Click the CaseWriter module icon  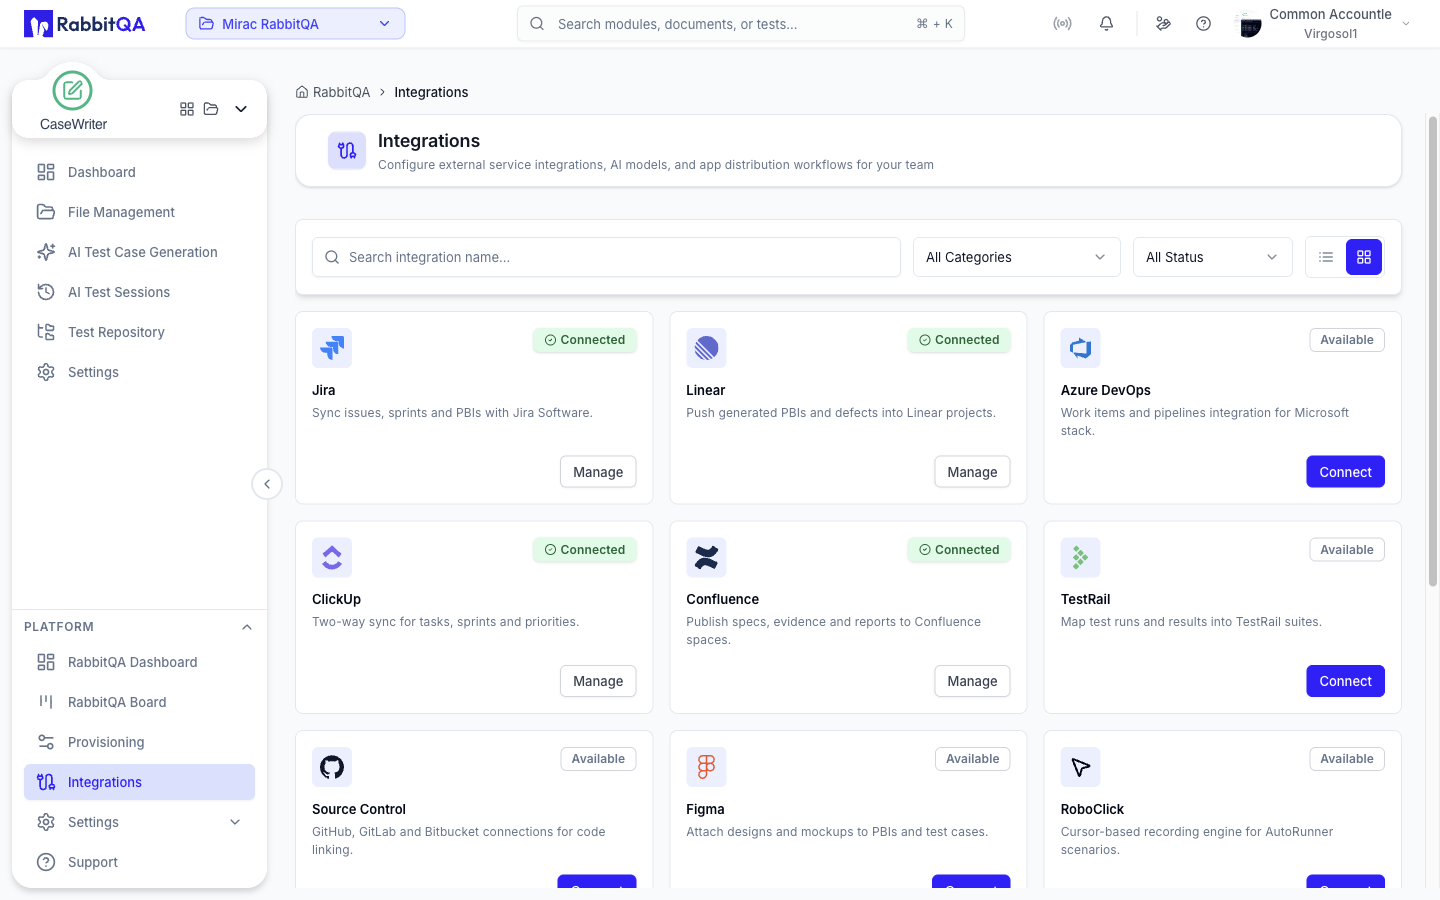pyautogui.click(x=72, y=91)
